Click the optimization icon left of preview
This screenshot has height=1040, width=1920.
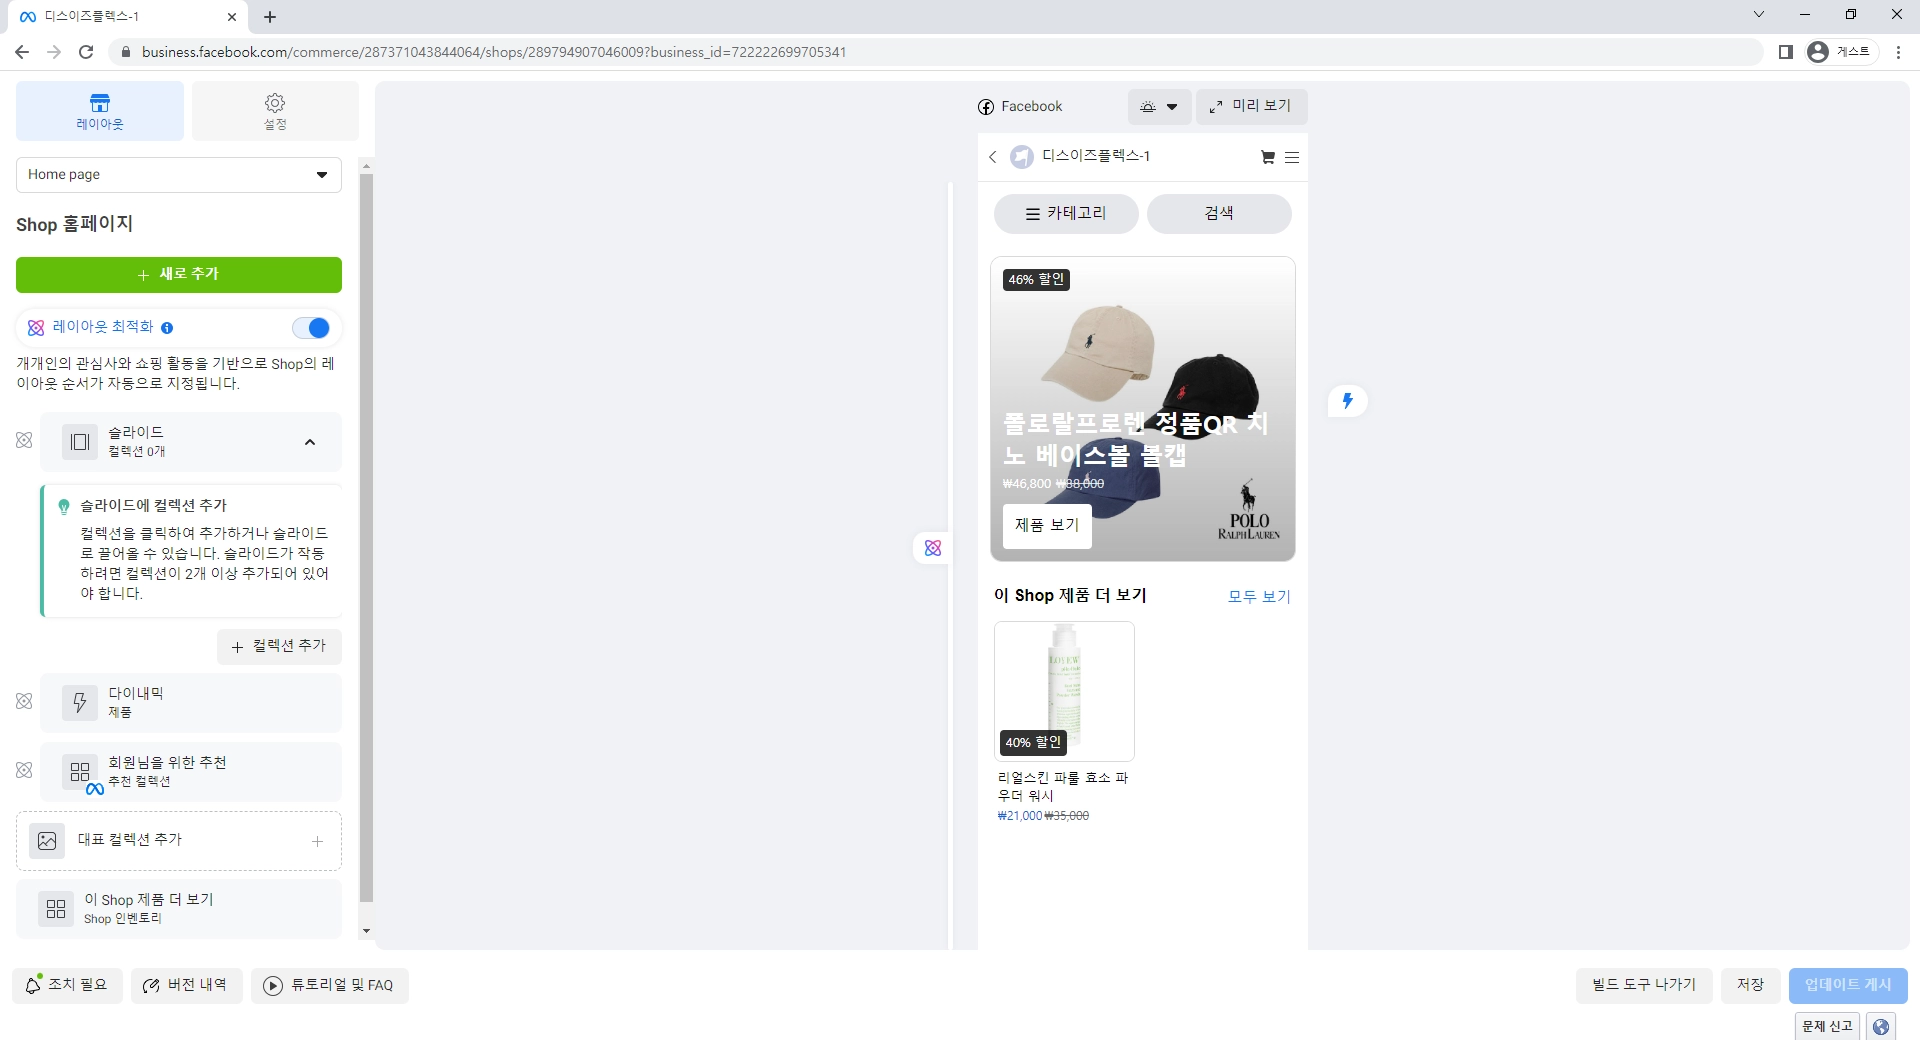click(x=933, y=548)
